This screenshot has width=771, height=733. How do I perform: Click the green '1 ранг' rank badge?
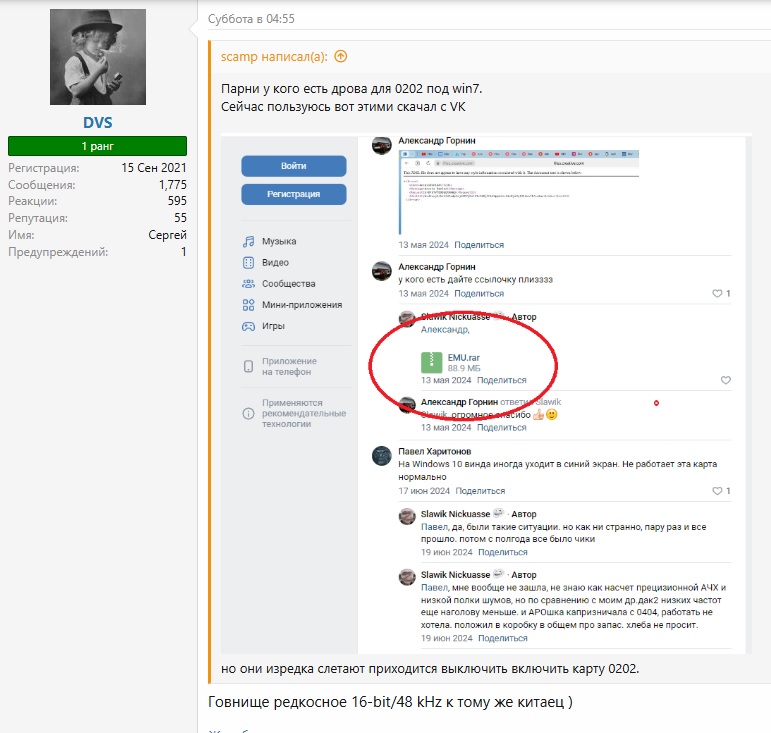[97, 146]
